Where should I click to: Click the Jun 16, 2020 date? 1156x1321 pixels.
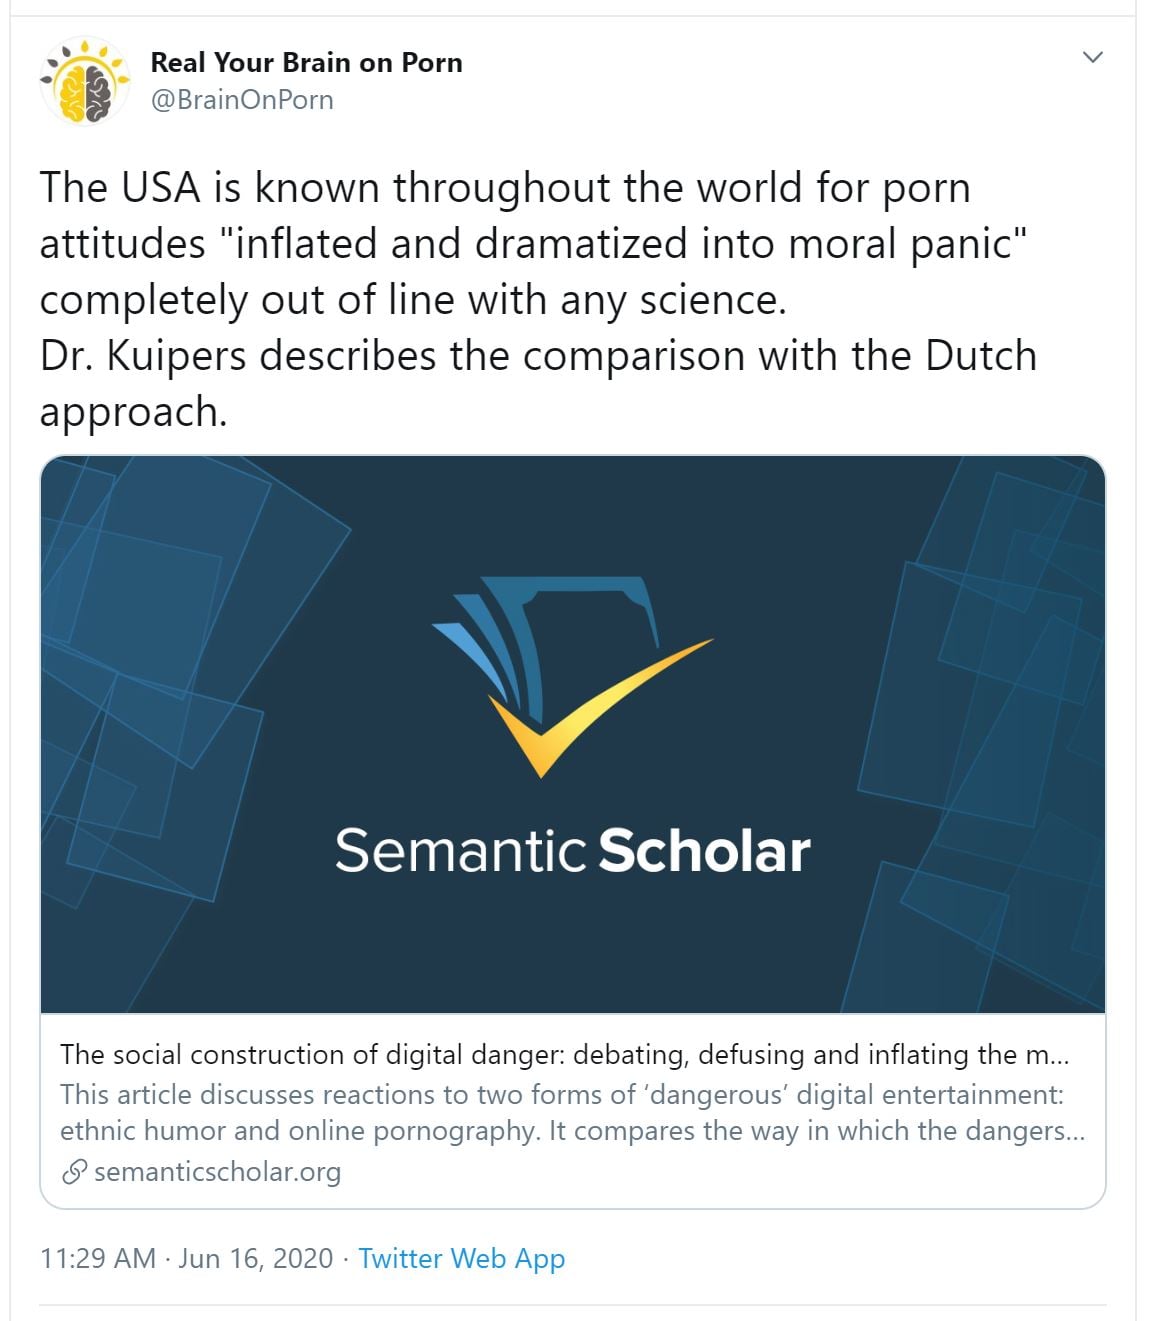pyautogui.click(x=255, y=1258)
